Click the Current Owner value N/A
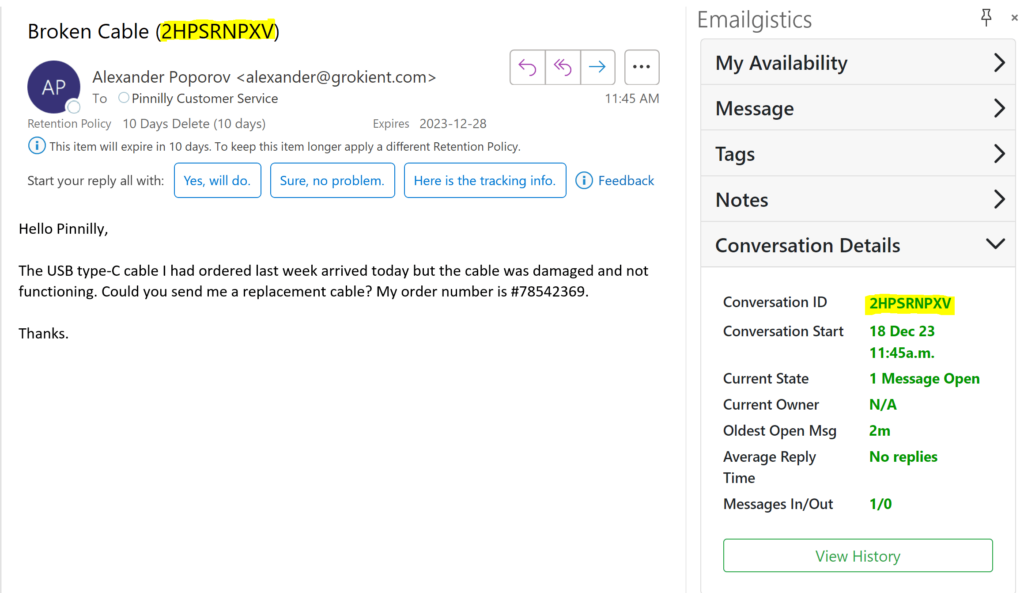 (882, 405)
